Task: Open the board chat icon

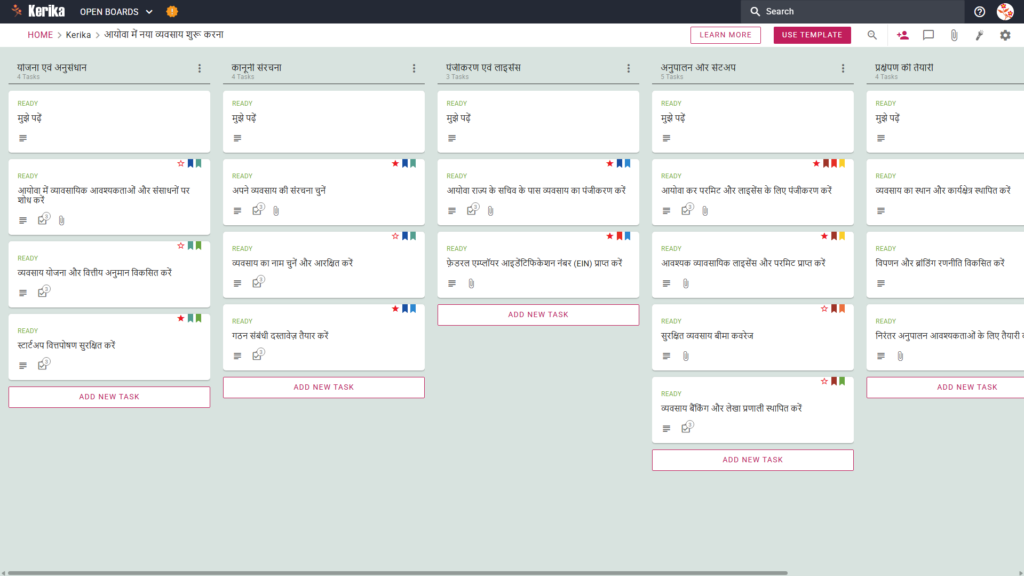Action: 928,35
